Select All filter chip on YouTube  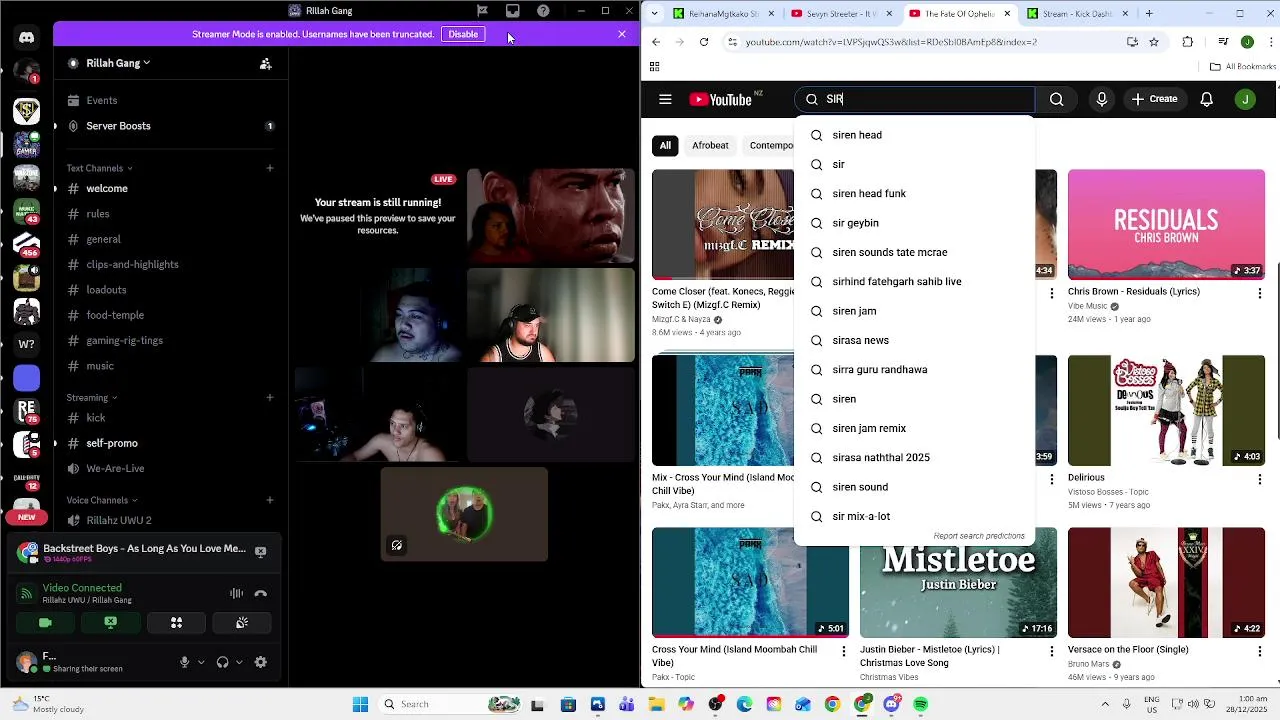coord(665,145)
